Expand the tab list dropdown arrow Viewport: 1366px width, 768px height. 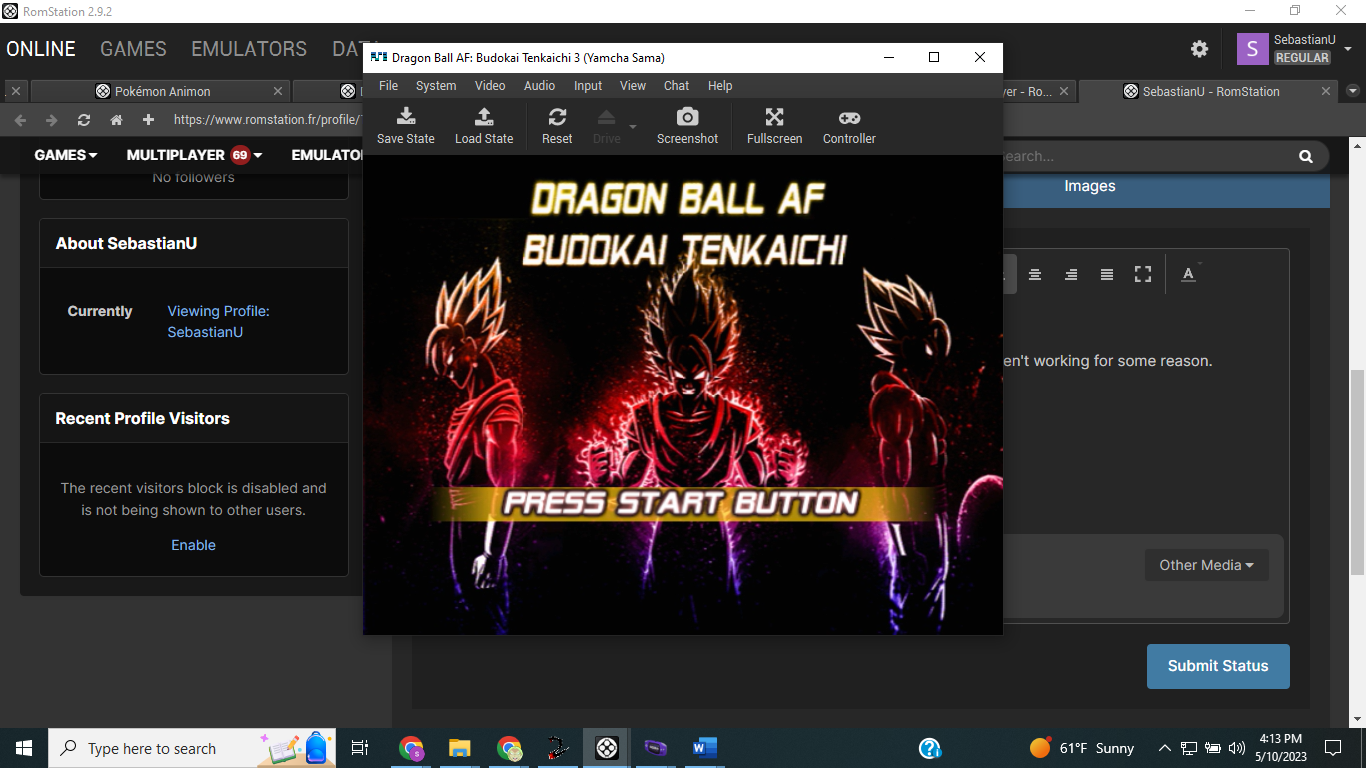[x=1353, y=91]
